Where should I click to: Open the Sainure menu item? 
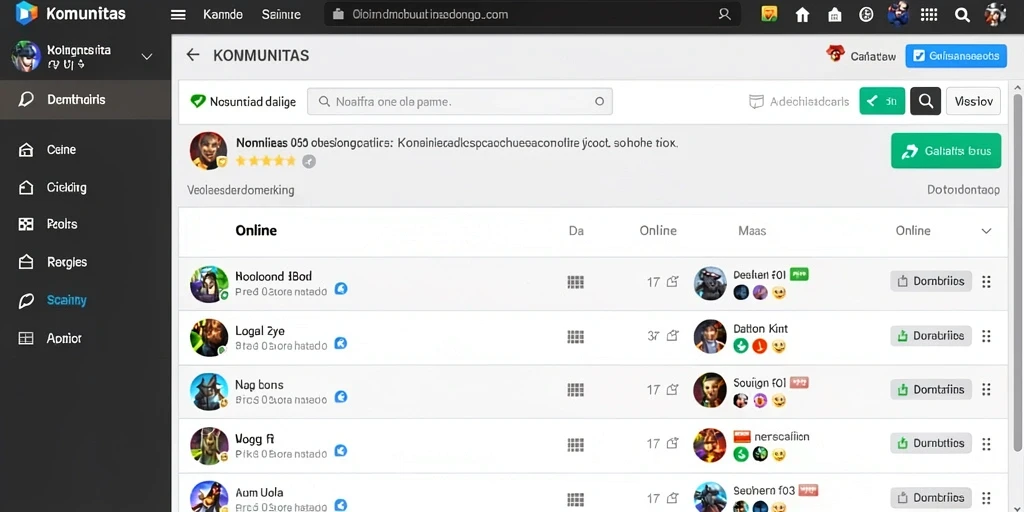[281, 14]
